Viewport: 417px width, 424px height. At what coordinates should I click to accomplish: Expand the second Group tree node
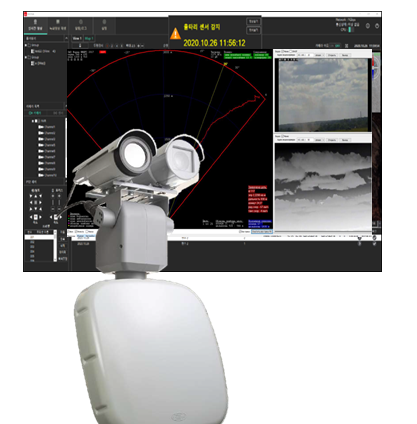click(x=26, y=57)
